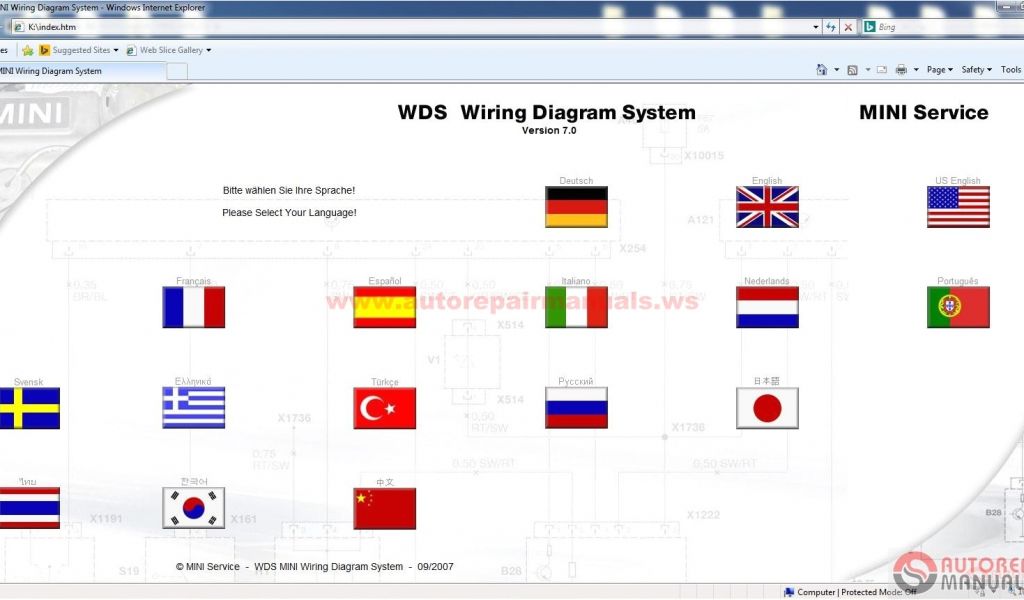The width and height of the screenshot is (1024, 600).
Task: Pick the Japanese flag
Action: click(x=767, y=408)
